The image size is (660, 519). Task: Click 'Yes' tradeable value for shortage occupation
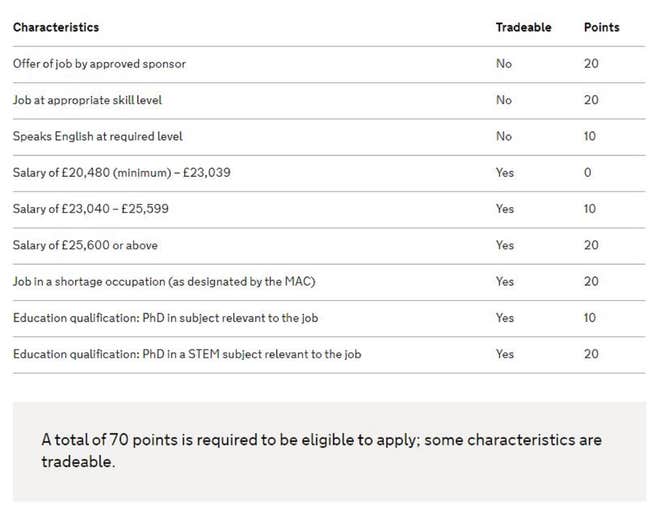[x=505, y=282]
